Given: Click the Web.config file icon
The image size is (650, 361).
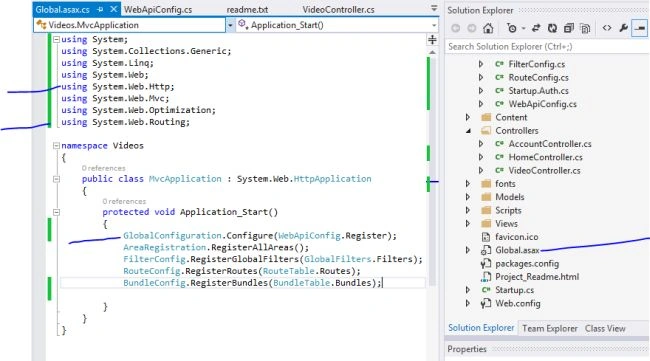Looking at the screenshot, I should point(486,303).
